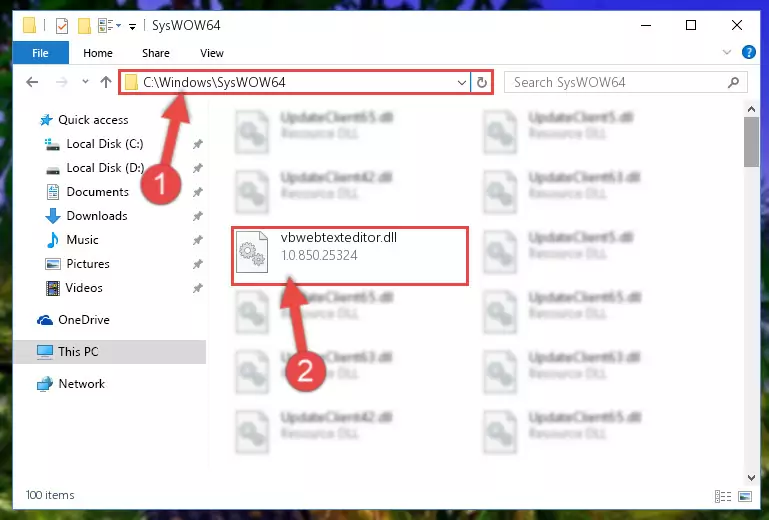
Task: Switch to Large icons view layout button
Action: 744,496
